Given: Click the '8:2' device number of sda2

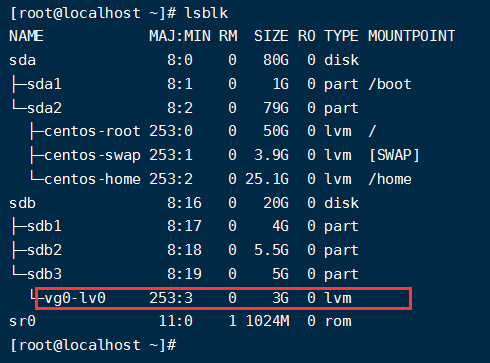Looking at the screenshot, I should 180,108.
